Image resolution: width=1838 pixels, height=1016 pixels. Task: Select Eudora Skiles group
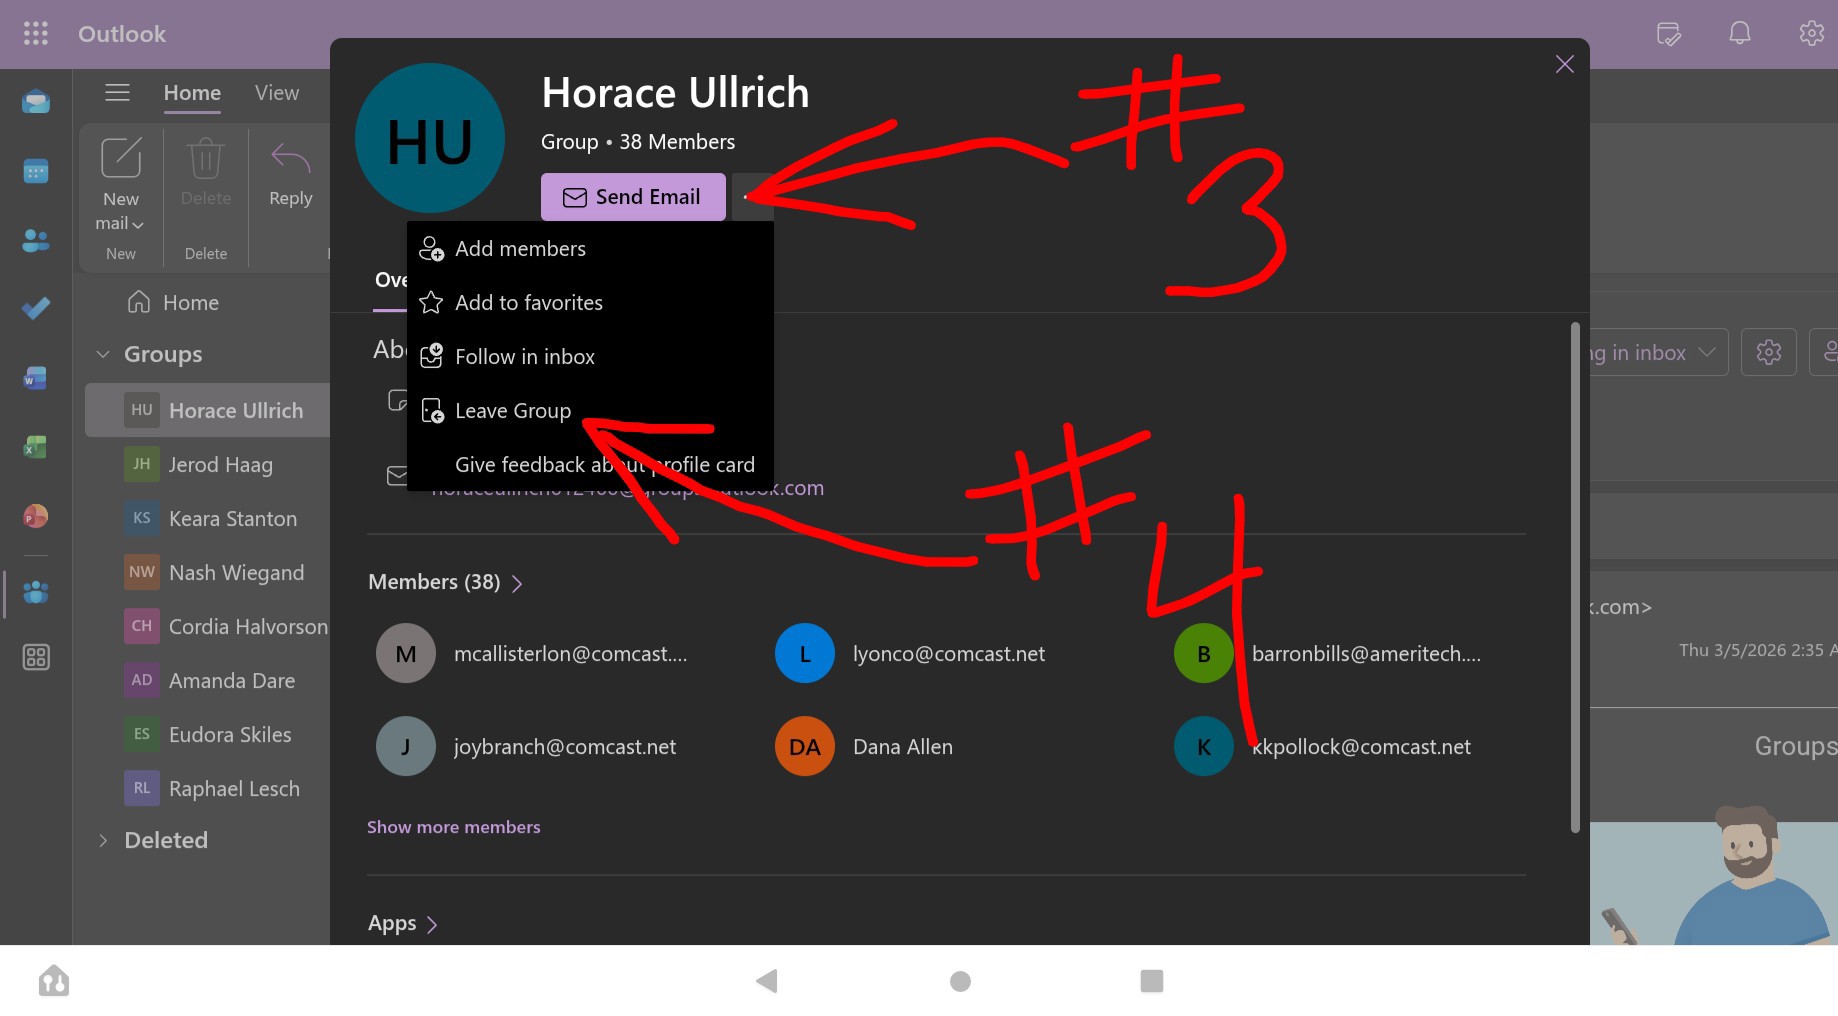[208, 734]
